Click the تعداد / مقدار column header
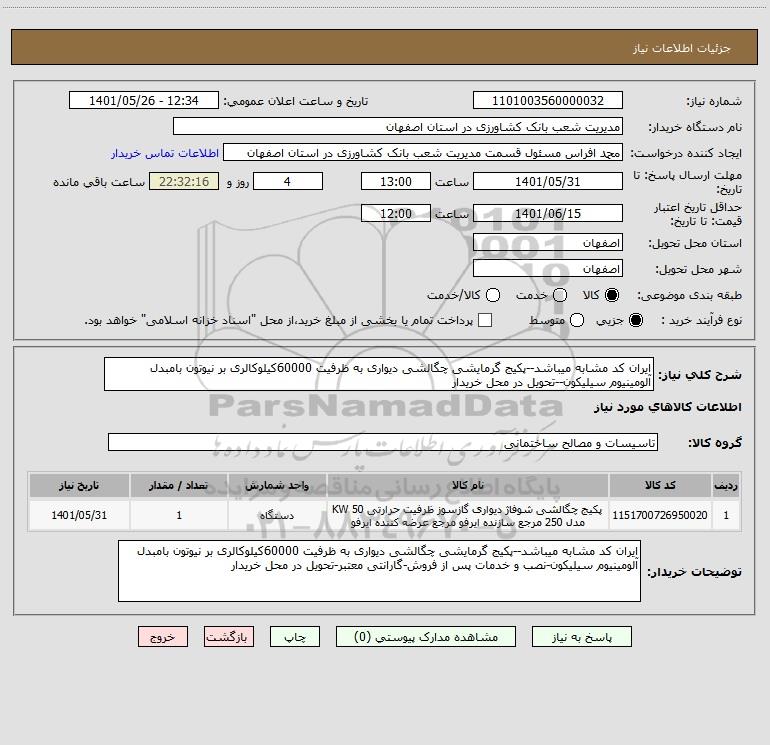770x745 pixels. (x=179, y=485)
